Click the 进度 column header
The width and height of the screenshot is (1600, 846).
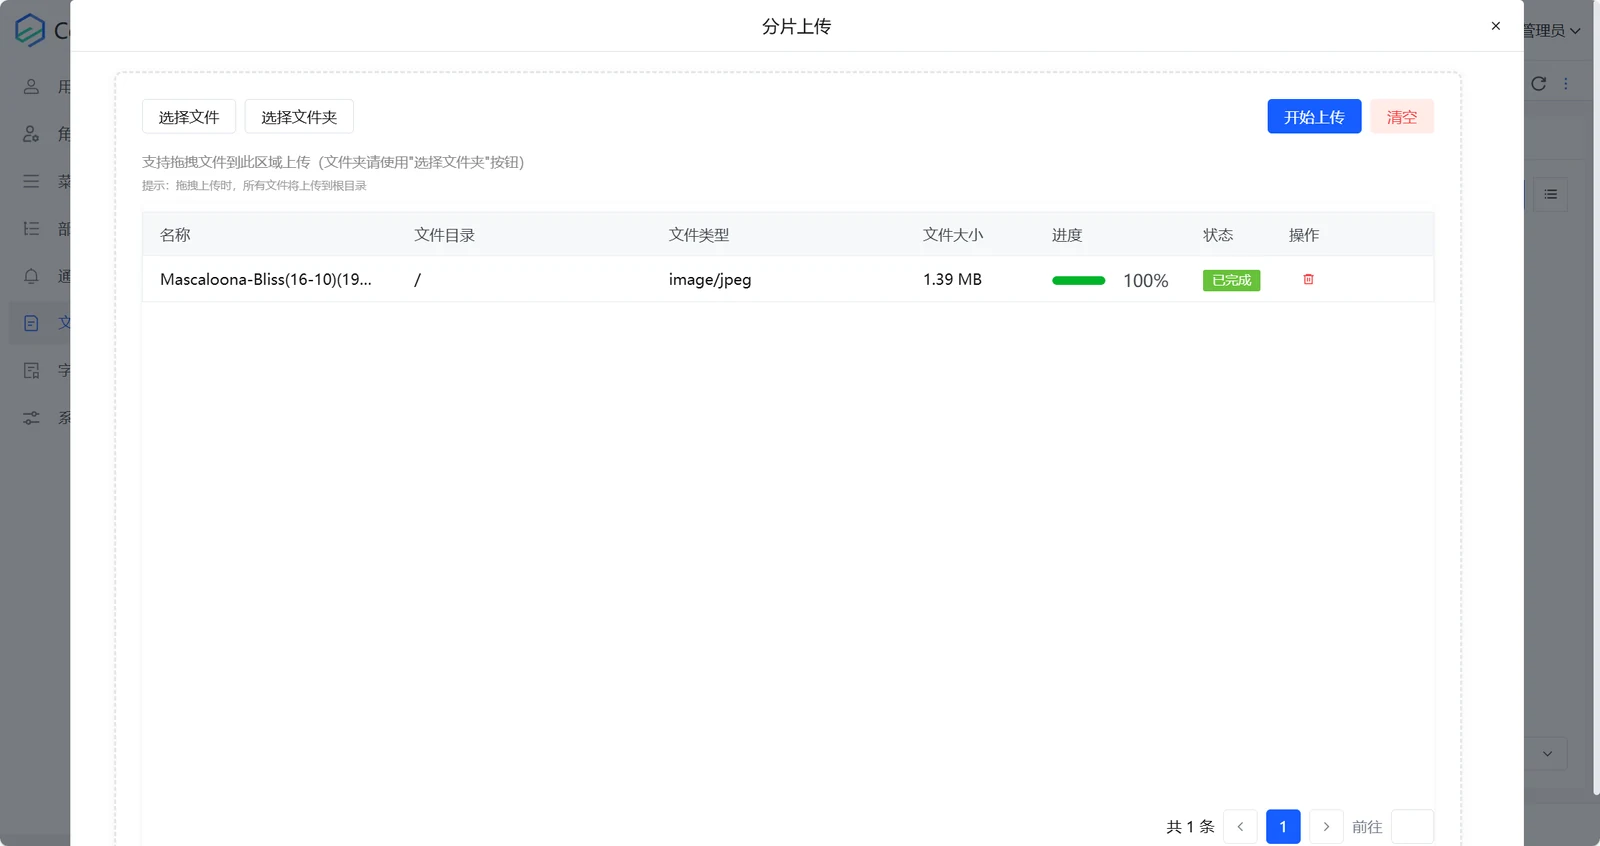click(1067, 235)
